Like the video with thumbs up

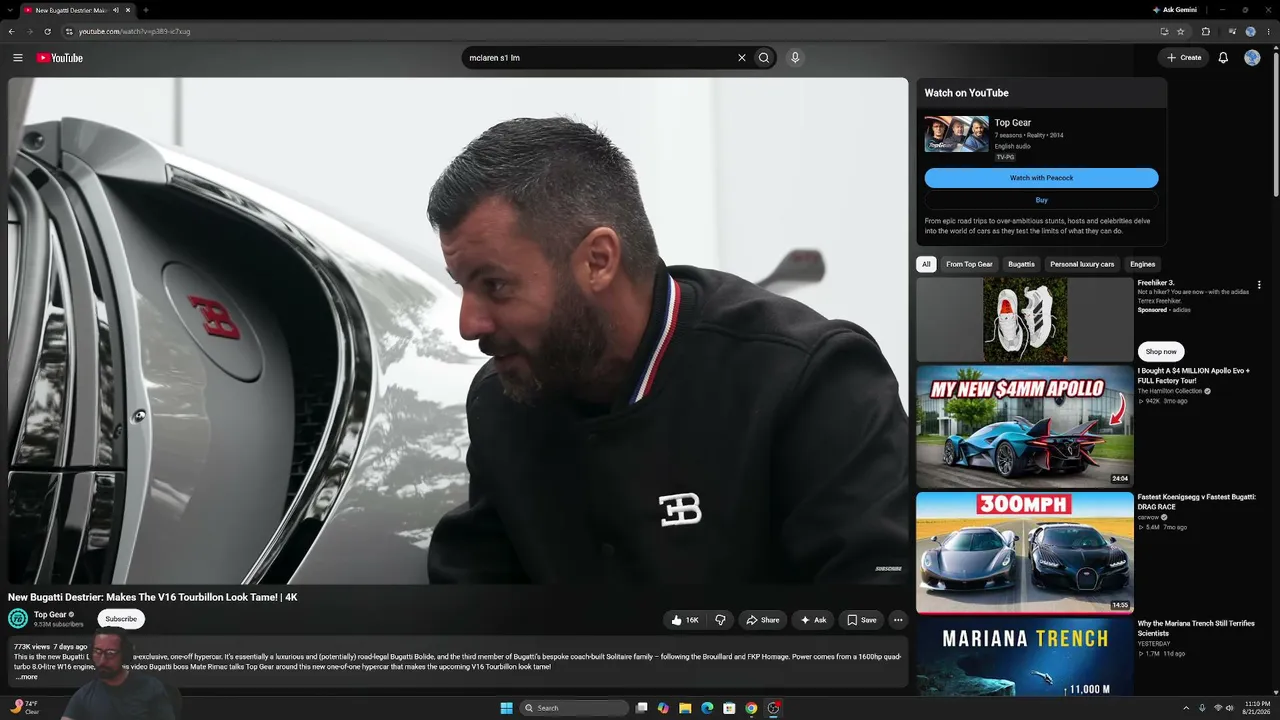pos(685,620)
